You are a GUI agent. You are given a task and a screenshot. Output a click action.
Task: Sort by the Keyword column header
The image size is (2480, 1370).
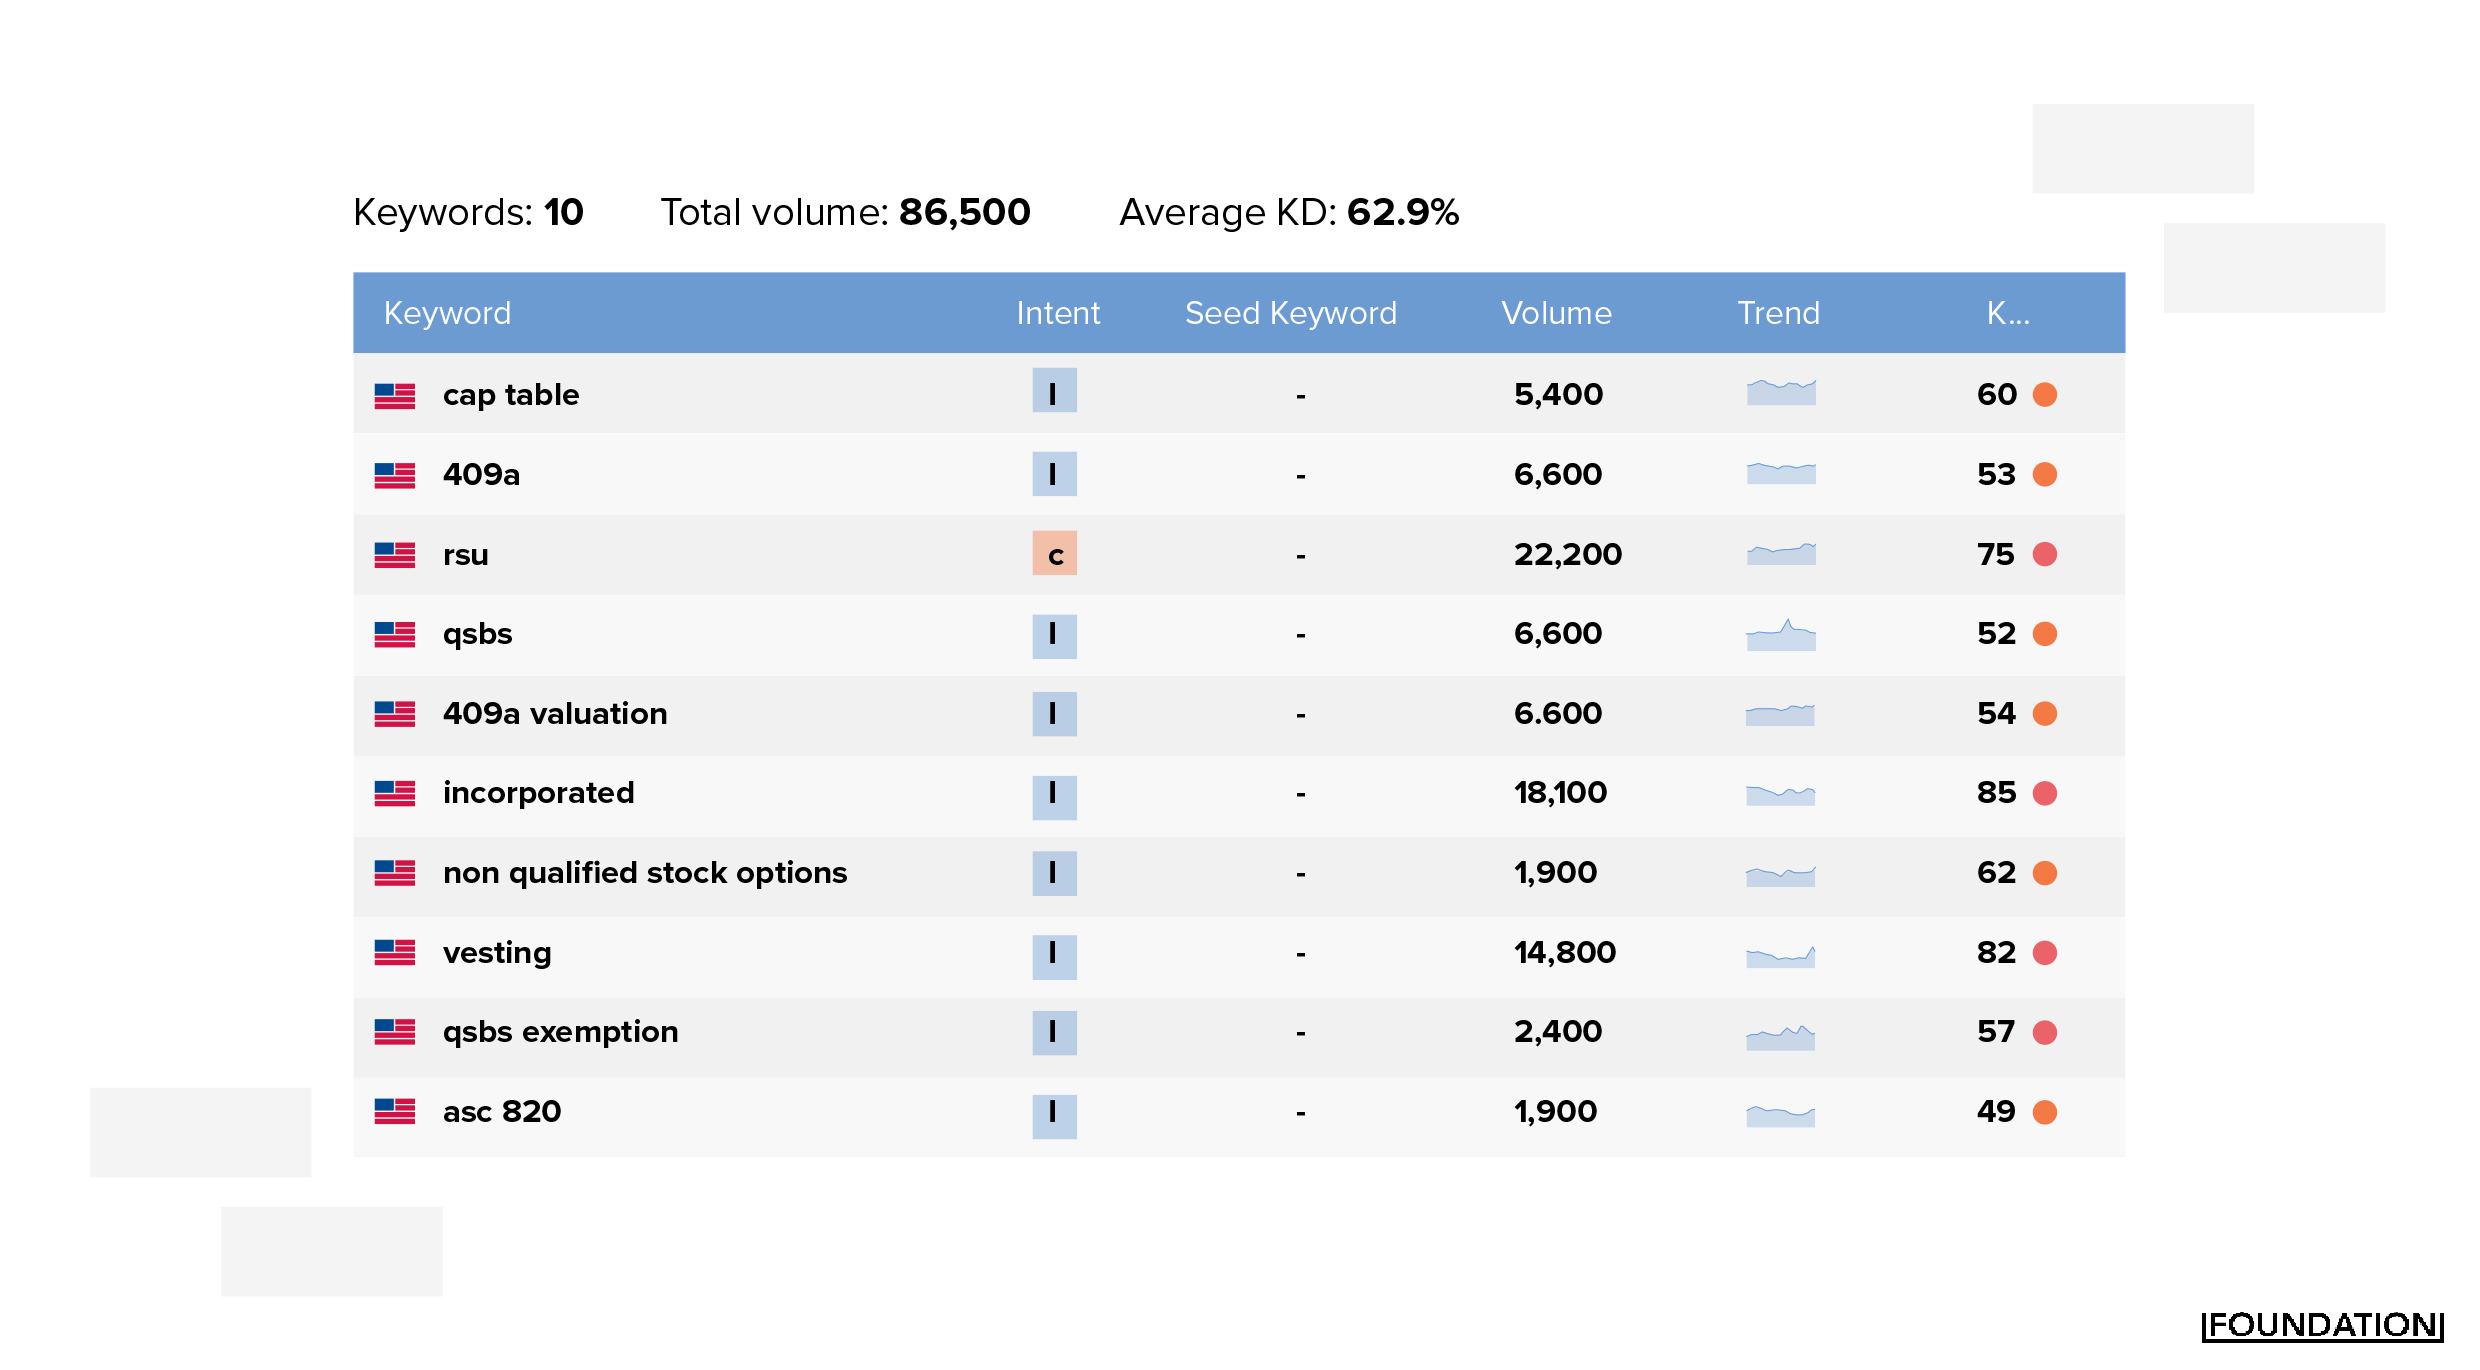(x=447, y=313)
